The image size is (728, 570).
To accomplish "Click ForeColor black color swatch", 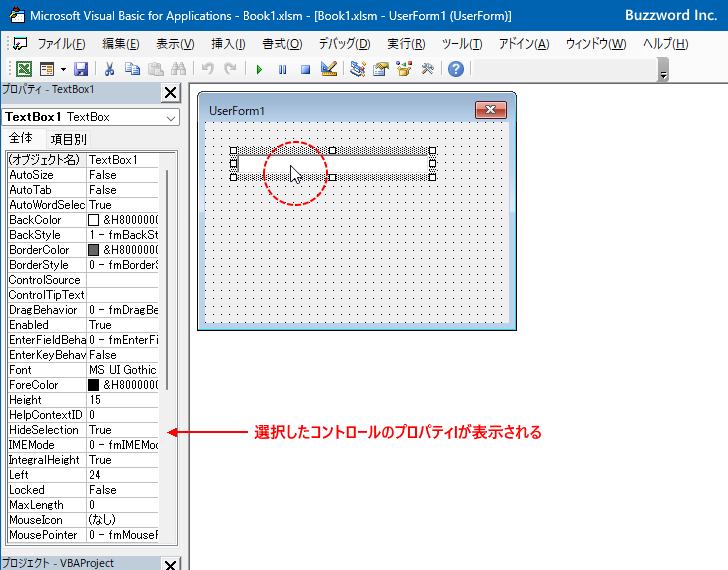I will coord(93,385).
